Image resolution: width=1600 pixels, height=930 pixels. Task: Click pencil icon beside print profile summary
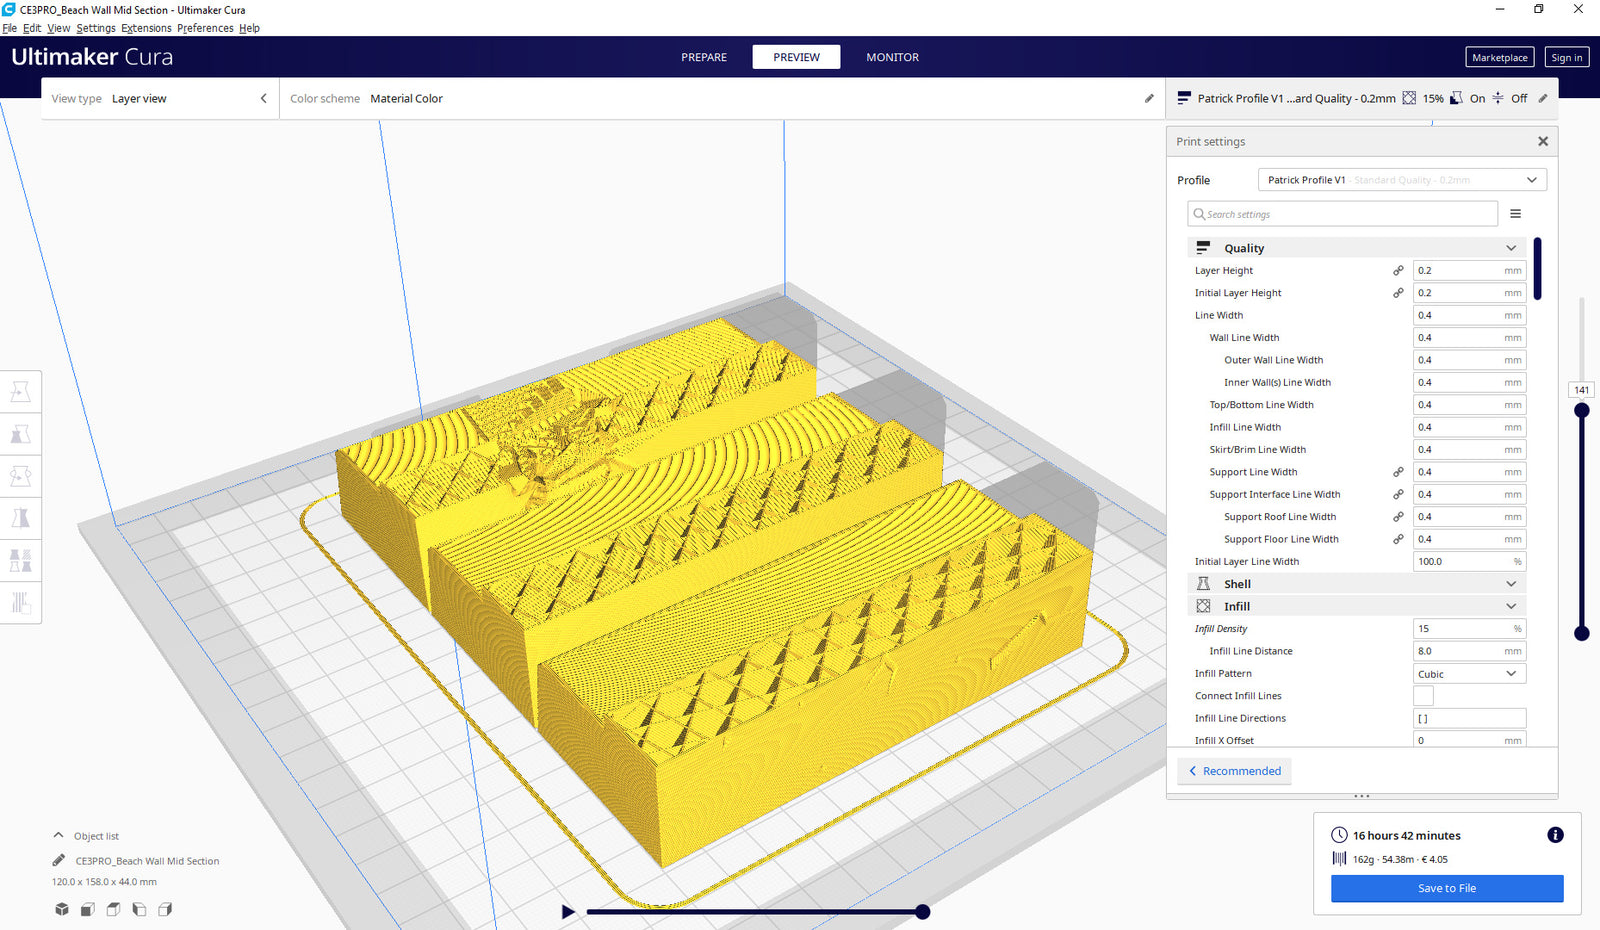point(1543,98)
